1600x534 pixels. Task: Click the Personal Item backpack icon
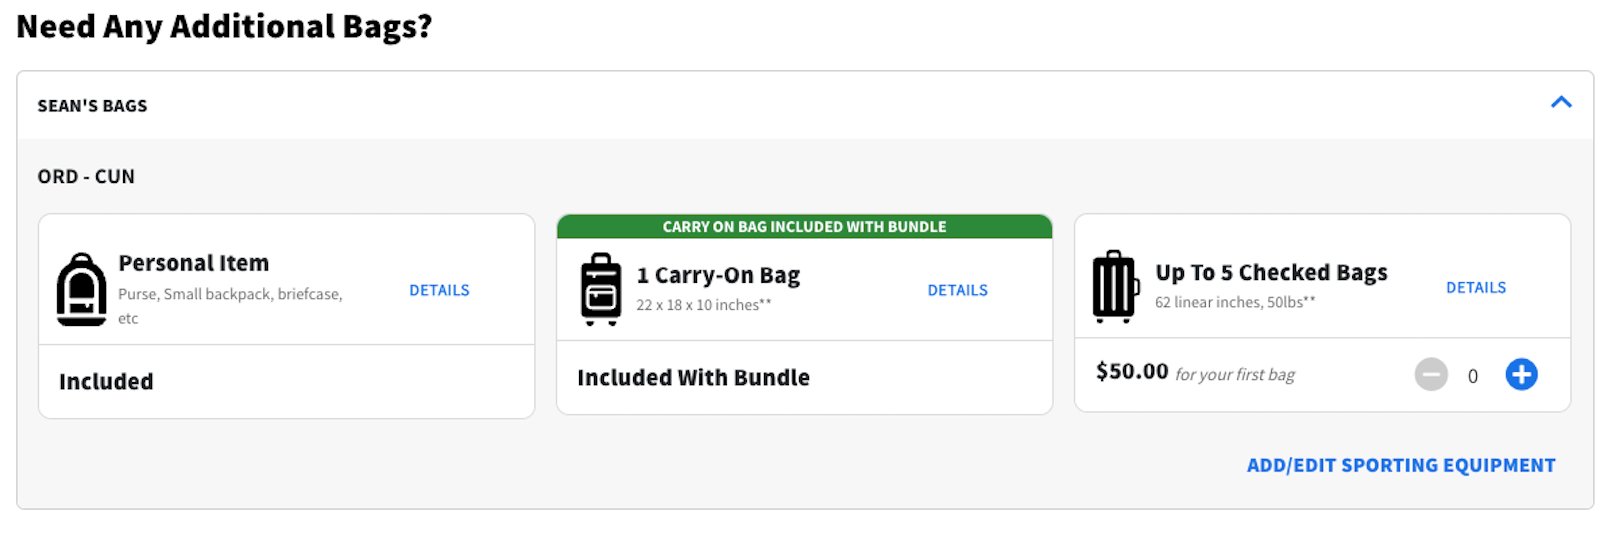point(81,290)
